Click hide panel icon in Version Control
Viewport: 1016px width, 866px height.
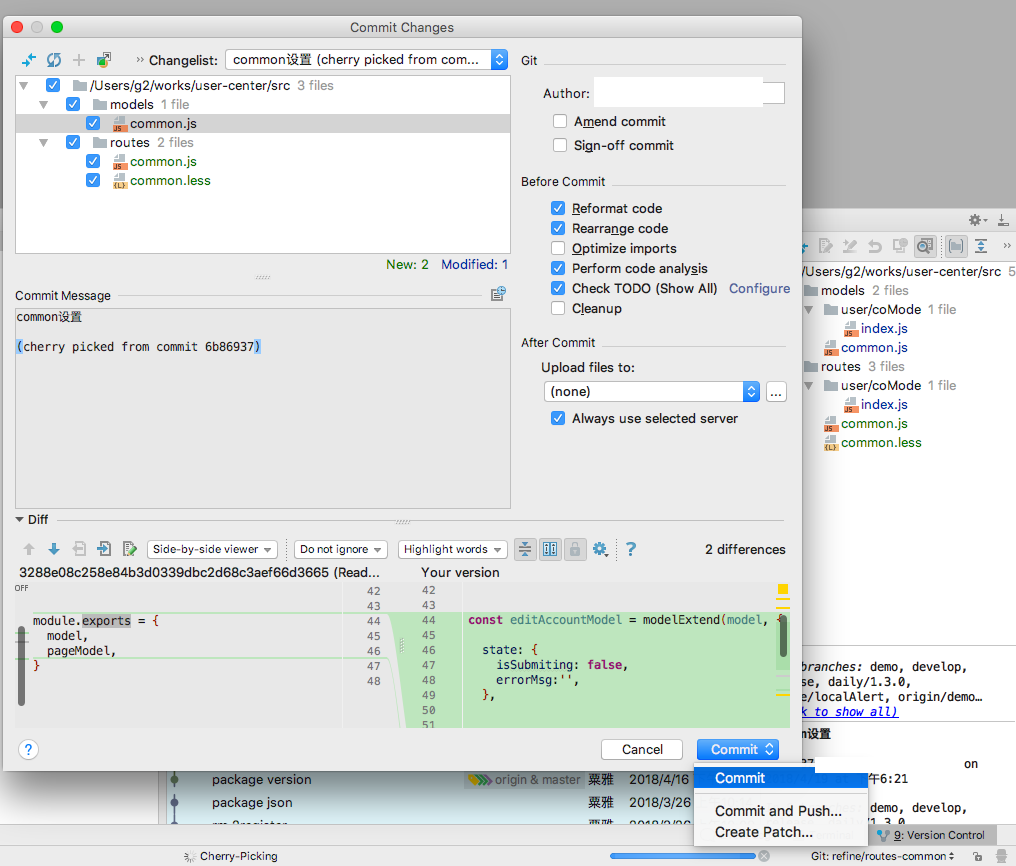(1003, 220)
